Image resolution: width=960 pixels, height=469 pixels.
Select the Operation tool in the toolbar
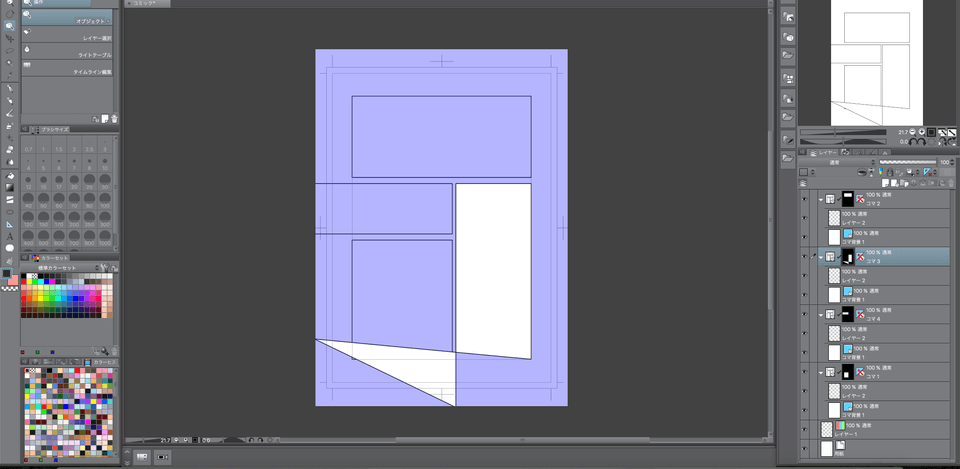9,25
